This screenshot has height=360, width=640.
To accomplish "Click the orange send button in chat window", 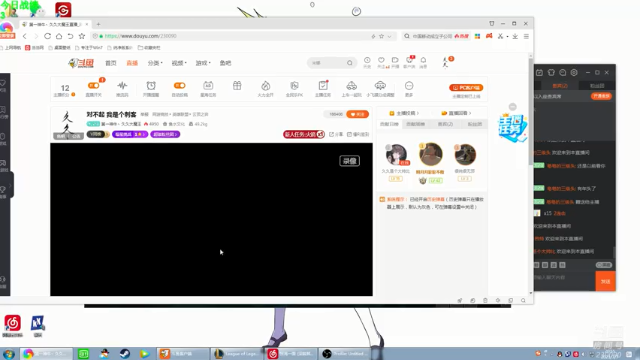I will [605, 281].
